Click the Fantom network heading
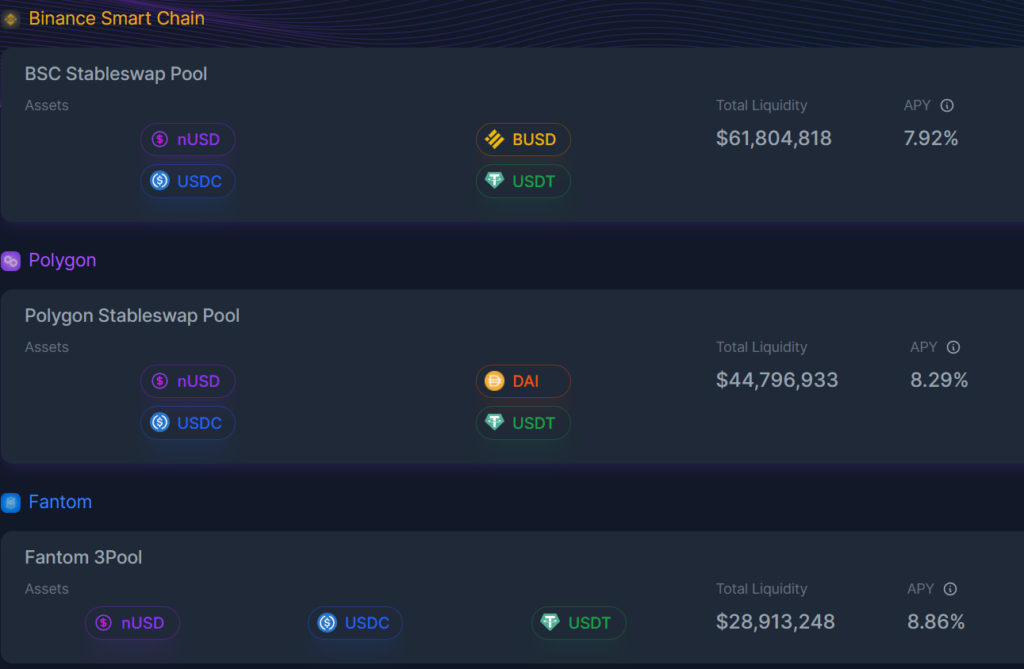This screenshot has height=669, width=1024. 60,502
